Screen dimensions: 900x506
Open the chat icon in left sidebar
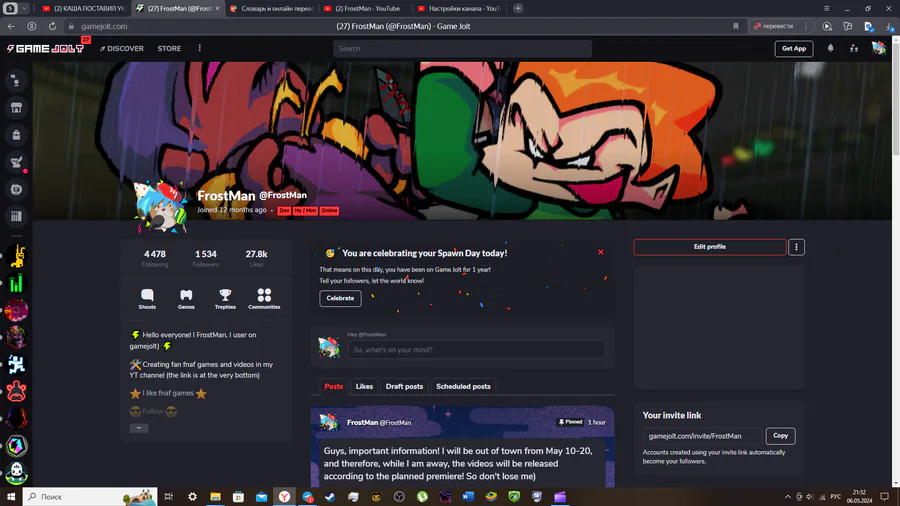coord(16,189)
